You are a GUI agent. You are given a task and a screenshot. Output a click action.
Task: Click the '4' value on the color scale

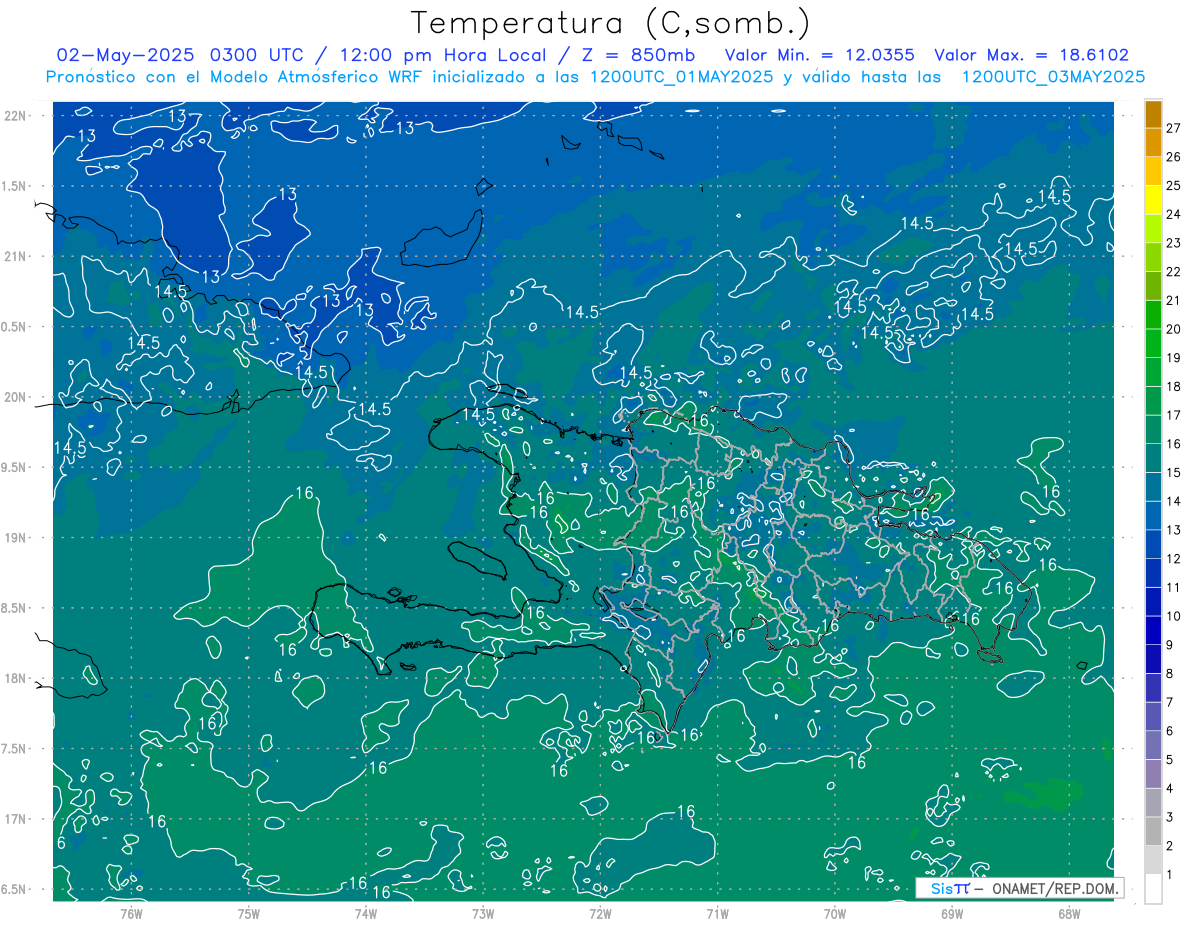click(1170, 788)
